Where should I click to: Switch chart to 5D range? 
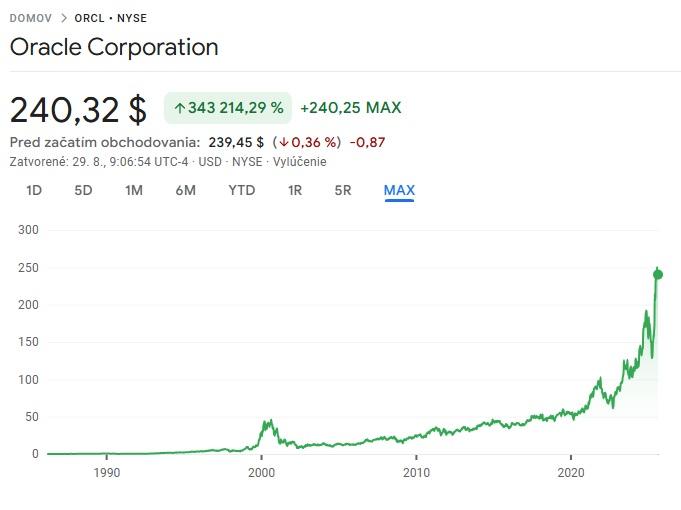click(83, 190)
